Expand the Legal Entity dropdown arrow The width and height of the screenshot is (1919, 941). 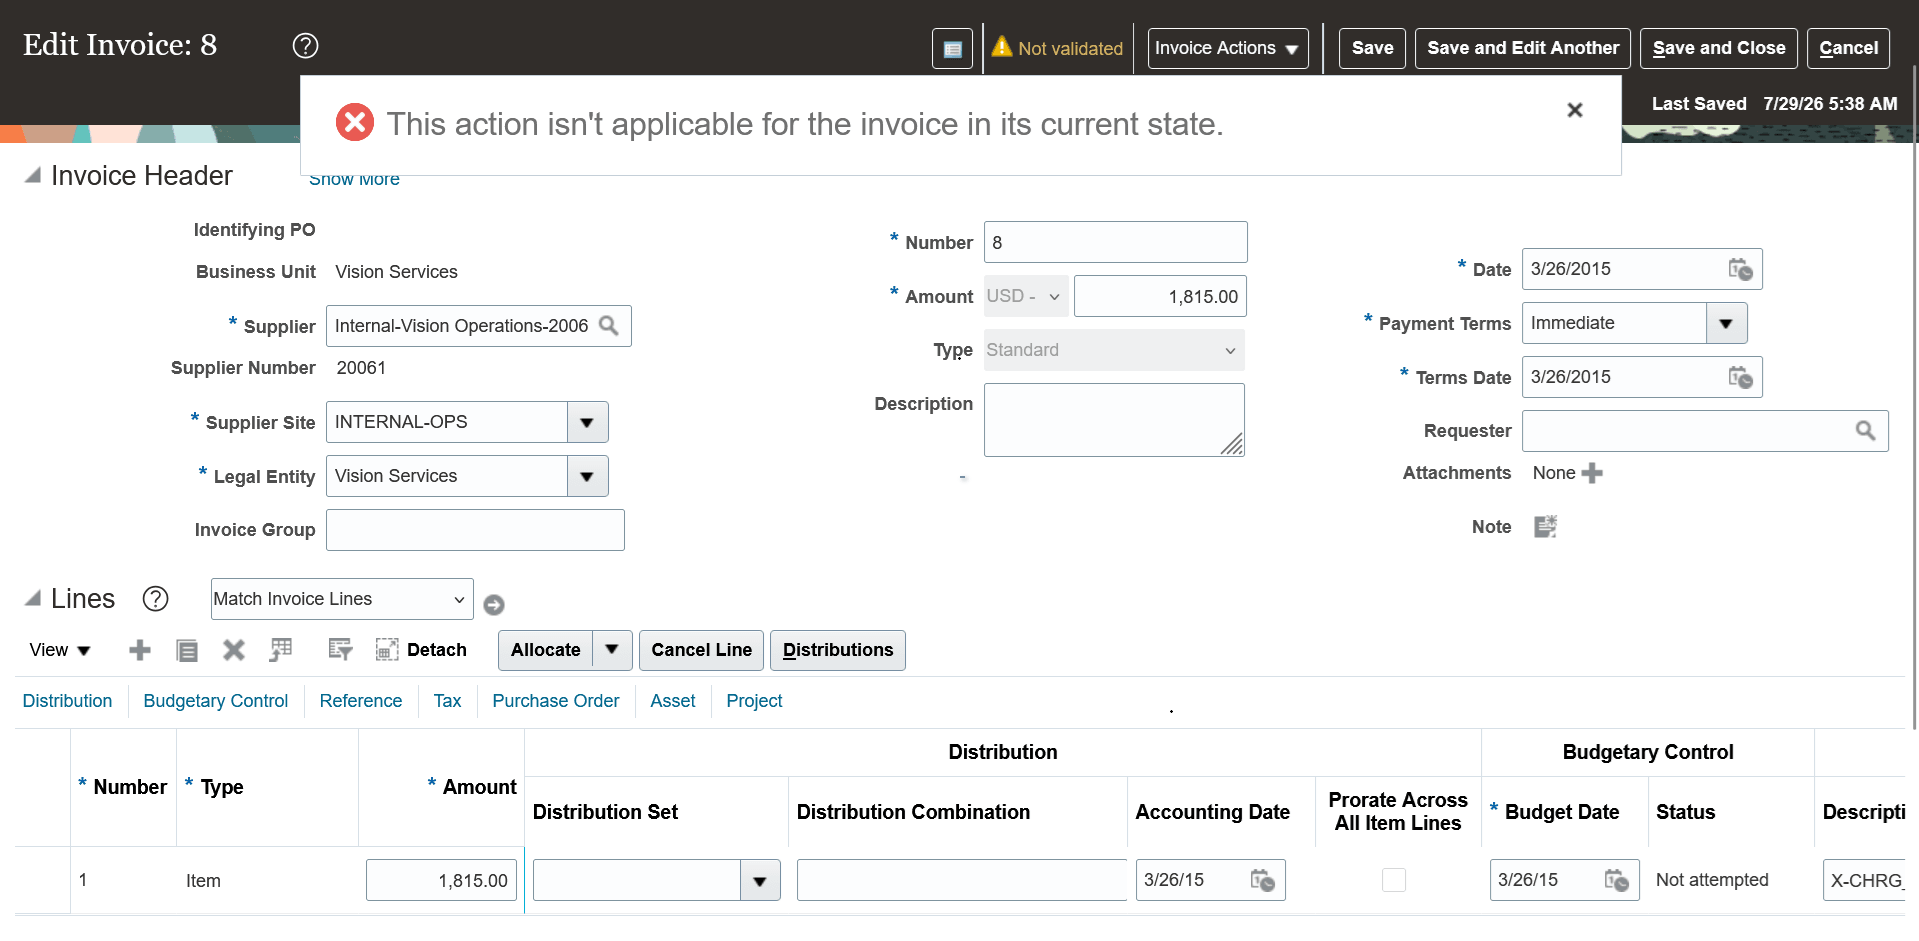(x=587, y=476)
